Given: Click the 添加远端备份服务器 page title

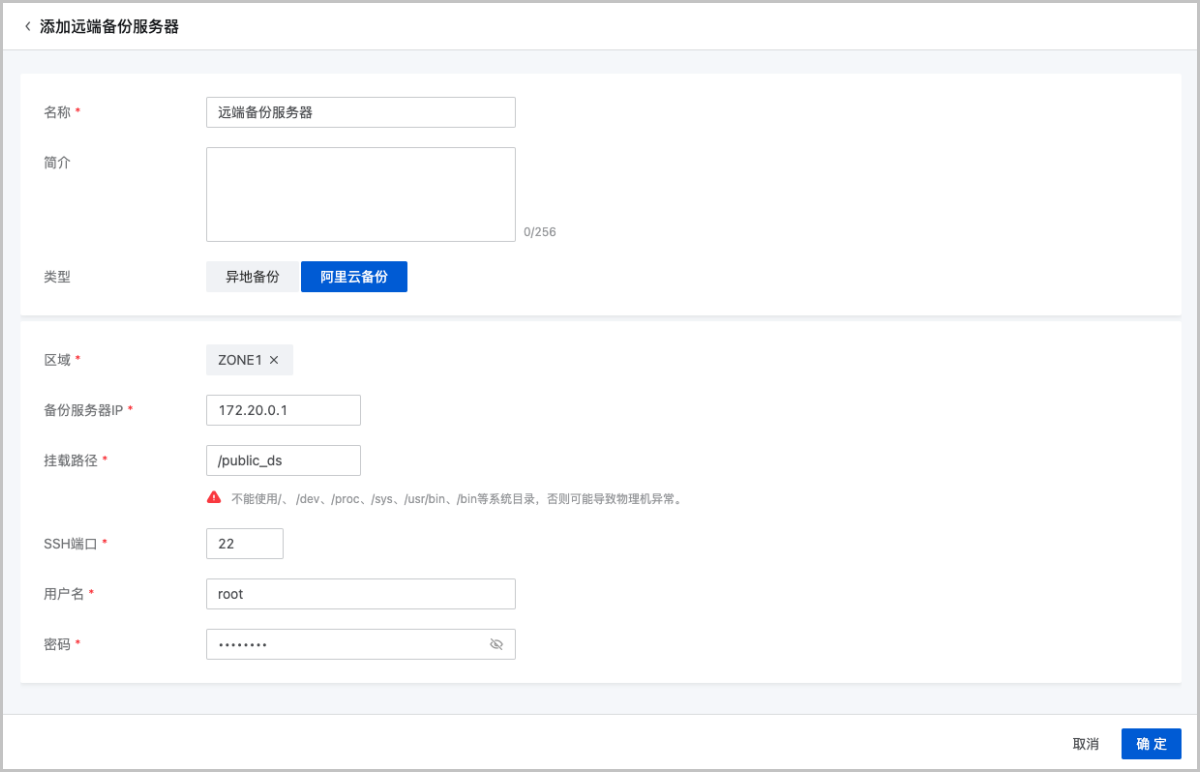Looking at the screenshot, I should (109, 27).
